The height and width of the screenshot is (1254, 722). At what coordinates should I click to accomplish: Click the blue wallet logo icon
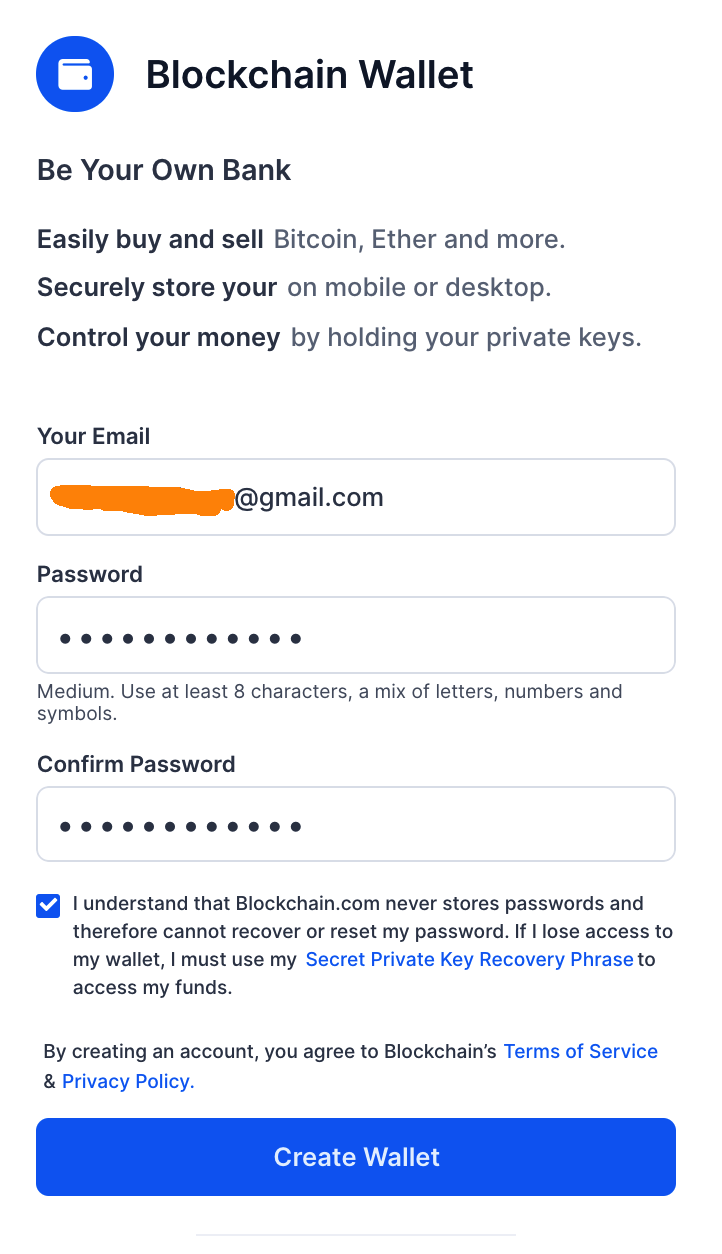coord(75,74)
